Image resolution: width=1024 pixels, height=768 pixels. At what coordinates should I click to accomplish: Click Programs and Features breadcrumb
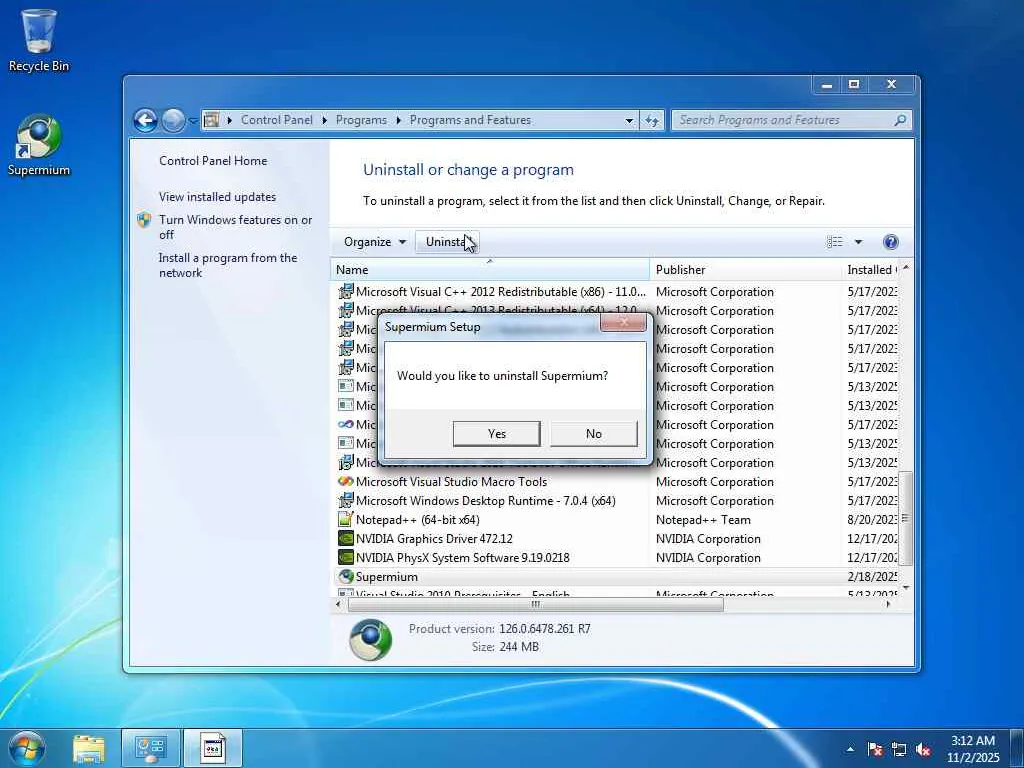point(470,120)
